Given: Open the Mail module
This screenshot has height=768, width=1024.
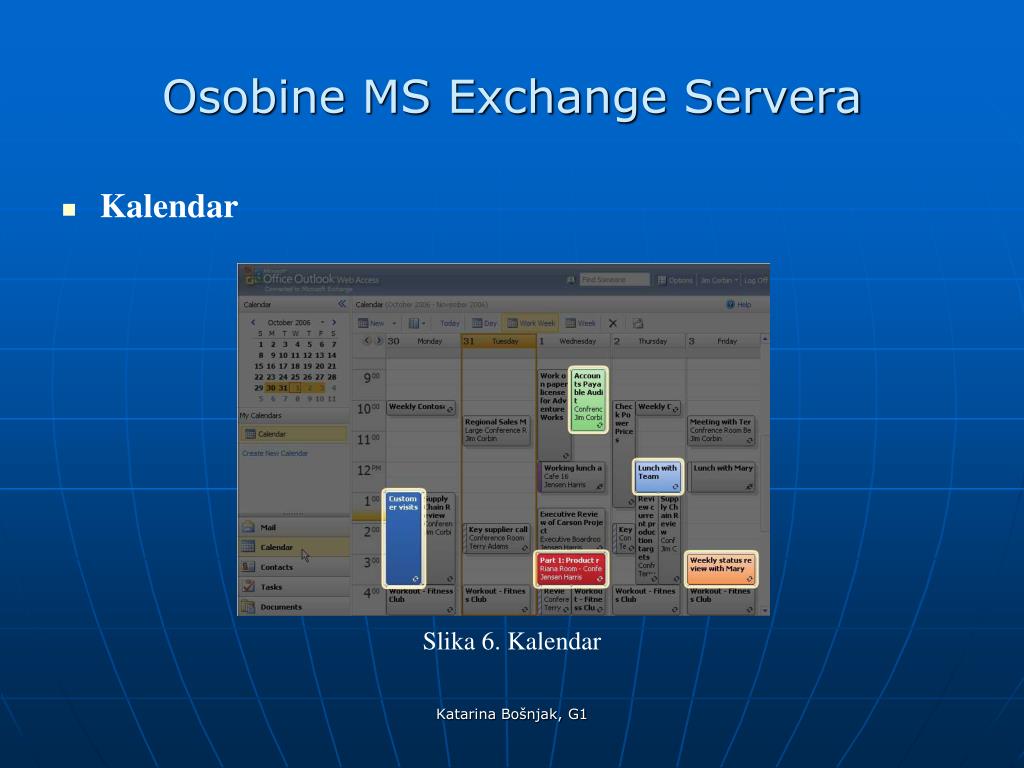Looking at the screenshot, I should pyautogui.click(x=295, y=527).
